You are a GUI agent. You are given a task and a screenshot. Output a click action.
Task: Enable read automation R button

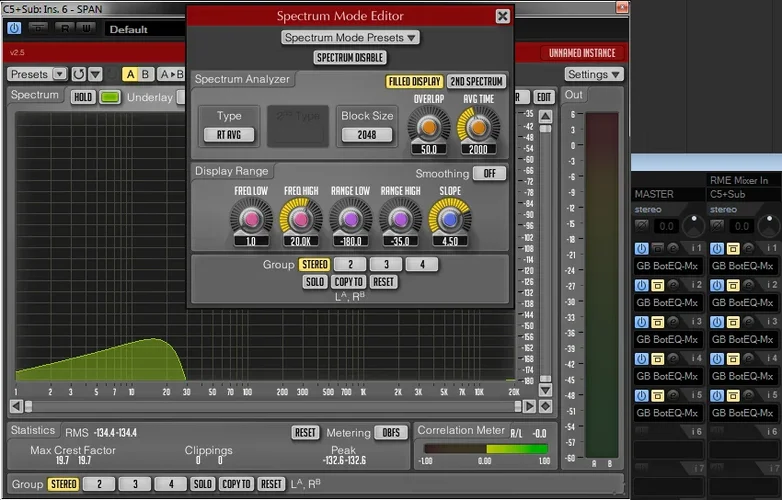tap(65, 28)
